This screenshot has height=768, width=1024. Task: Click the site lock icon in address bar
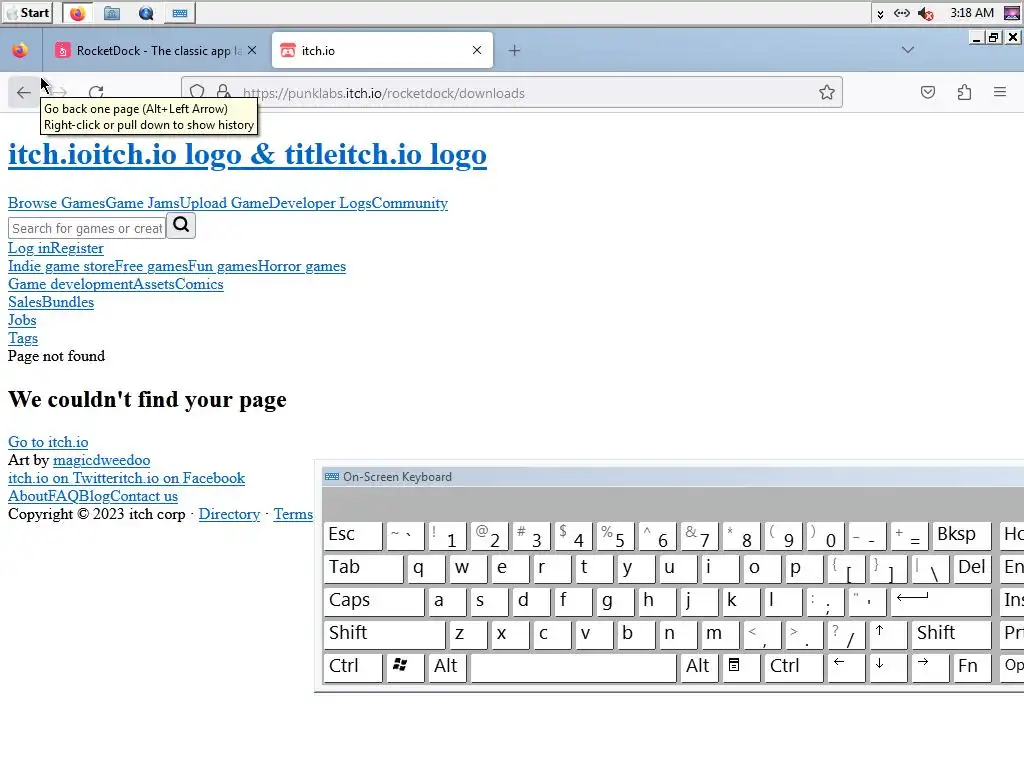pyautogui.click(x=224, y=92)
